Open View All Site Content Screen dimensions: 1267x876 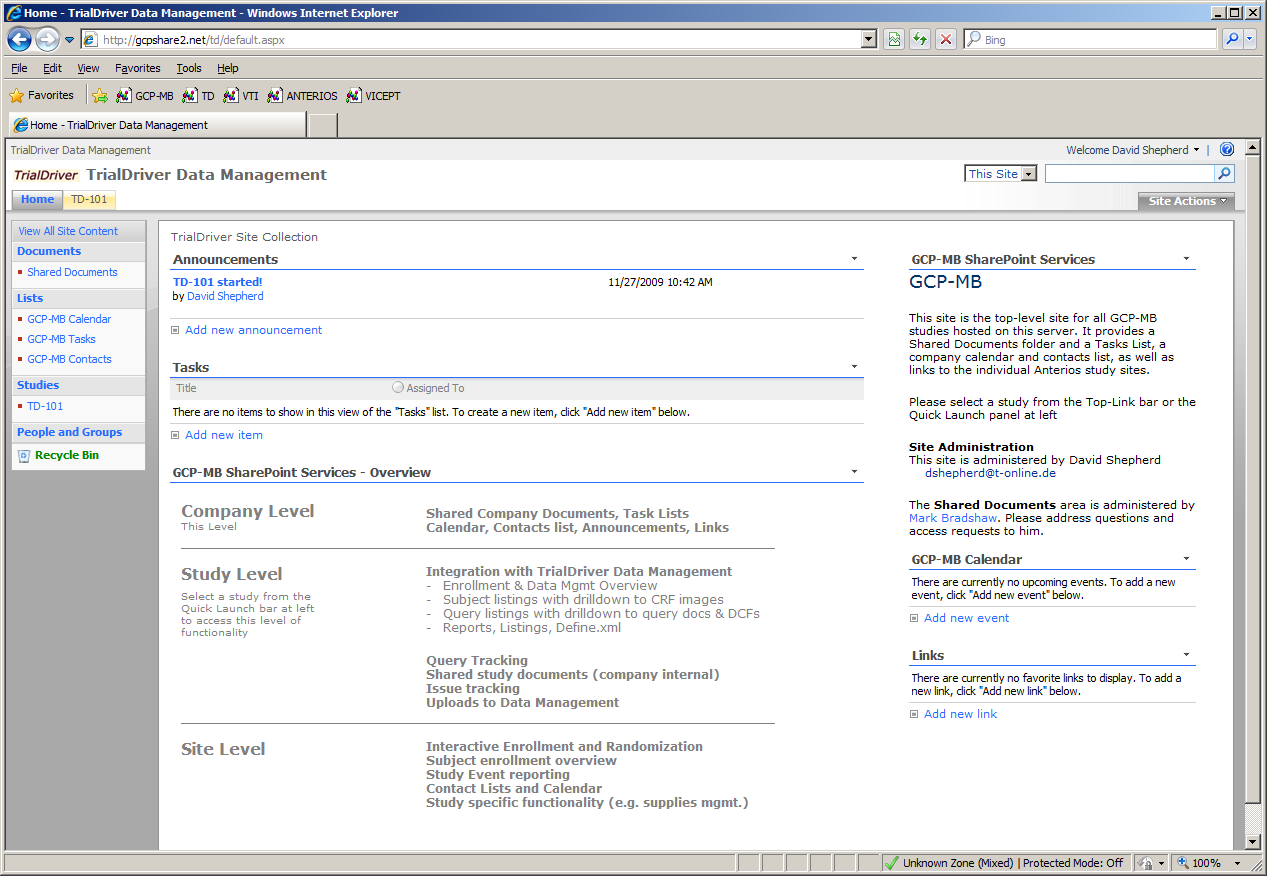pos(68,231)
